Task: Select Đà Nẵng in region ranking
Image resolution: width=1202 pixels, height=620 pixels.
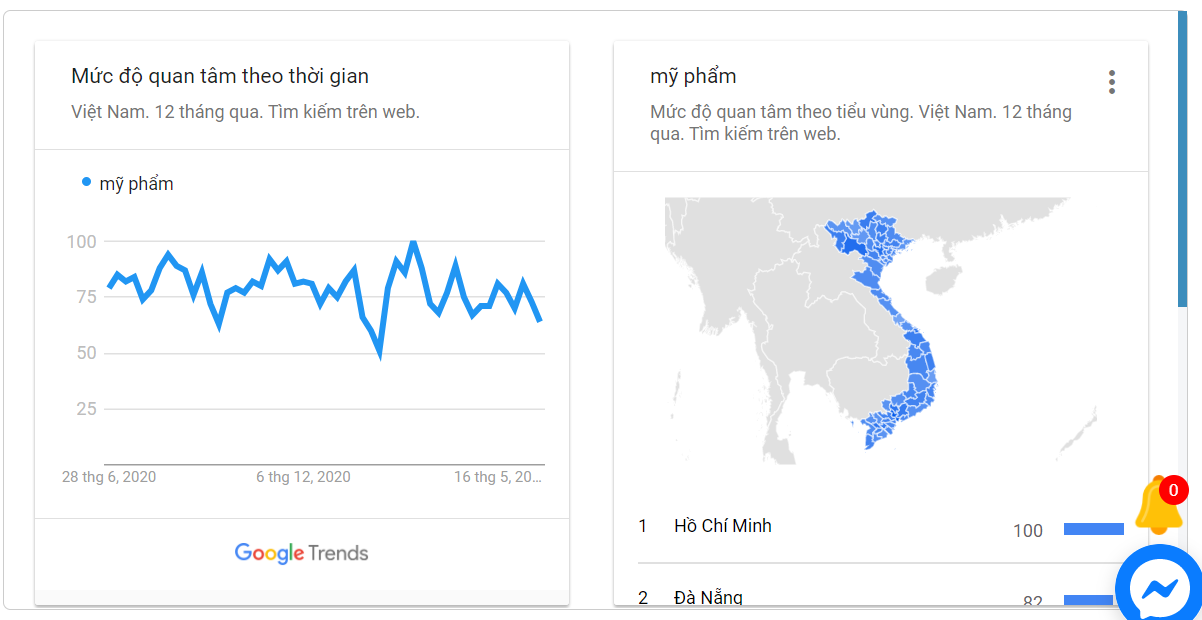Action: pos(708,598)
